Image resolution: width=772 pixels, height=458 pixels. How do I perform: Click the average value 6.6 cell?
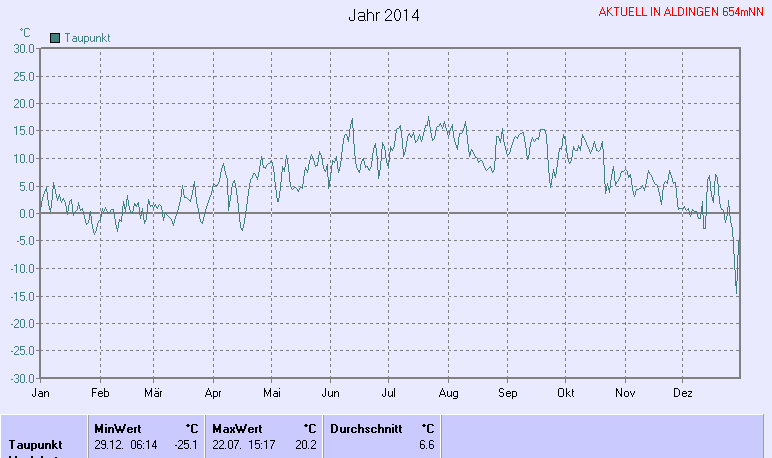tap(426, 444)
